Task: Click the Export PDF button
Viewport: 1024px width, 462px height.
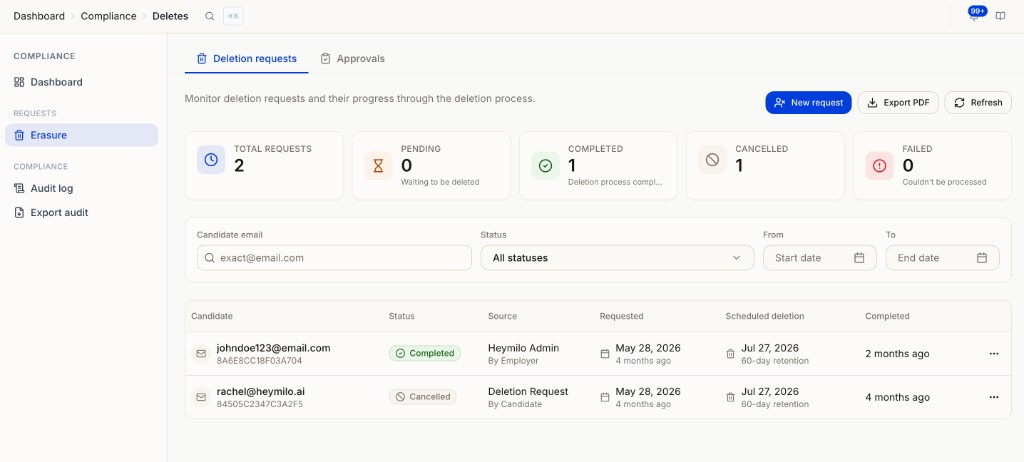Action: pyautogui.click(x=898, y=103)
